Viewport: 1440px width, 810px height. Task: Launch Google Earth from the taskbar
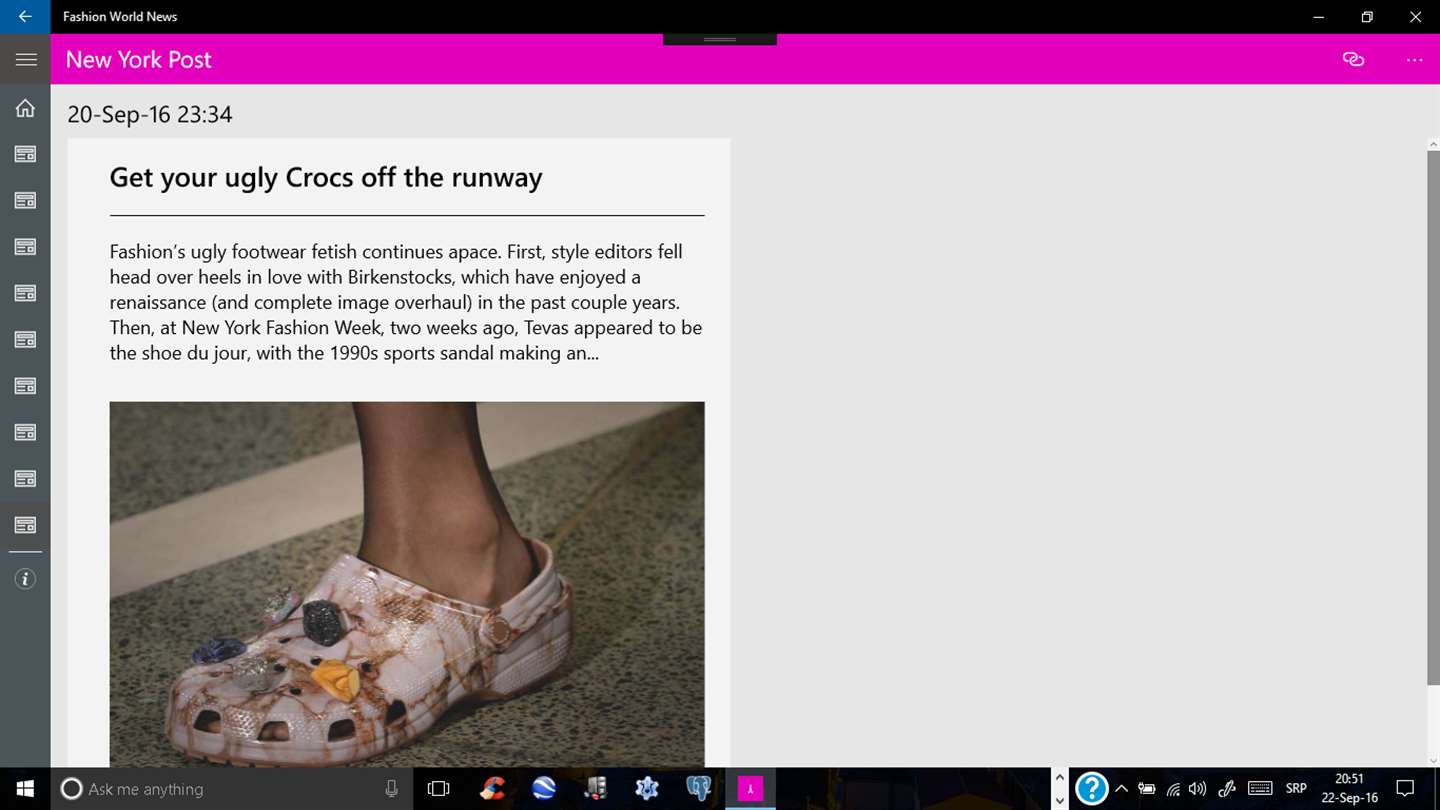544,789
